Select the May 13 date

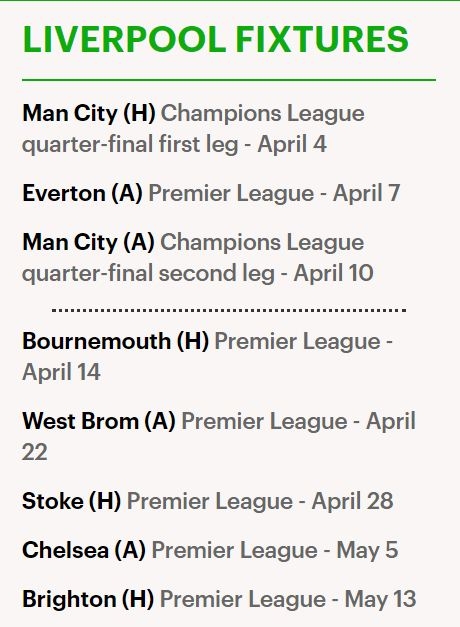pyautogui.click(x=380, y=599)
